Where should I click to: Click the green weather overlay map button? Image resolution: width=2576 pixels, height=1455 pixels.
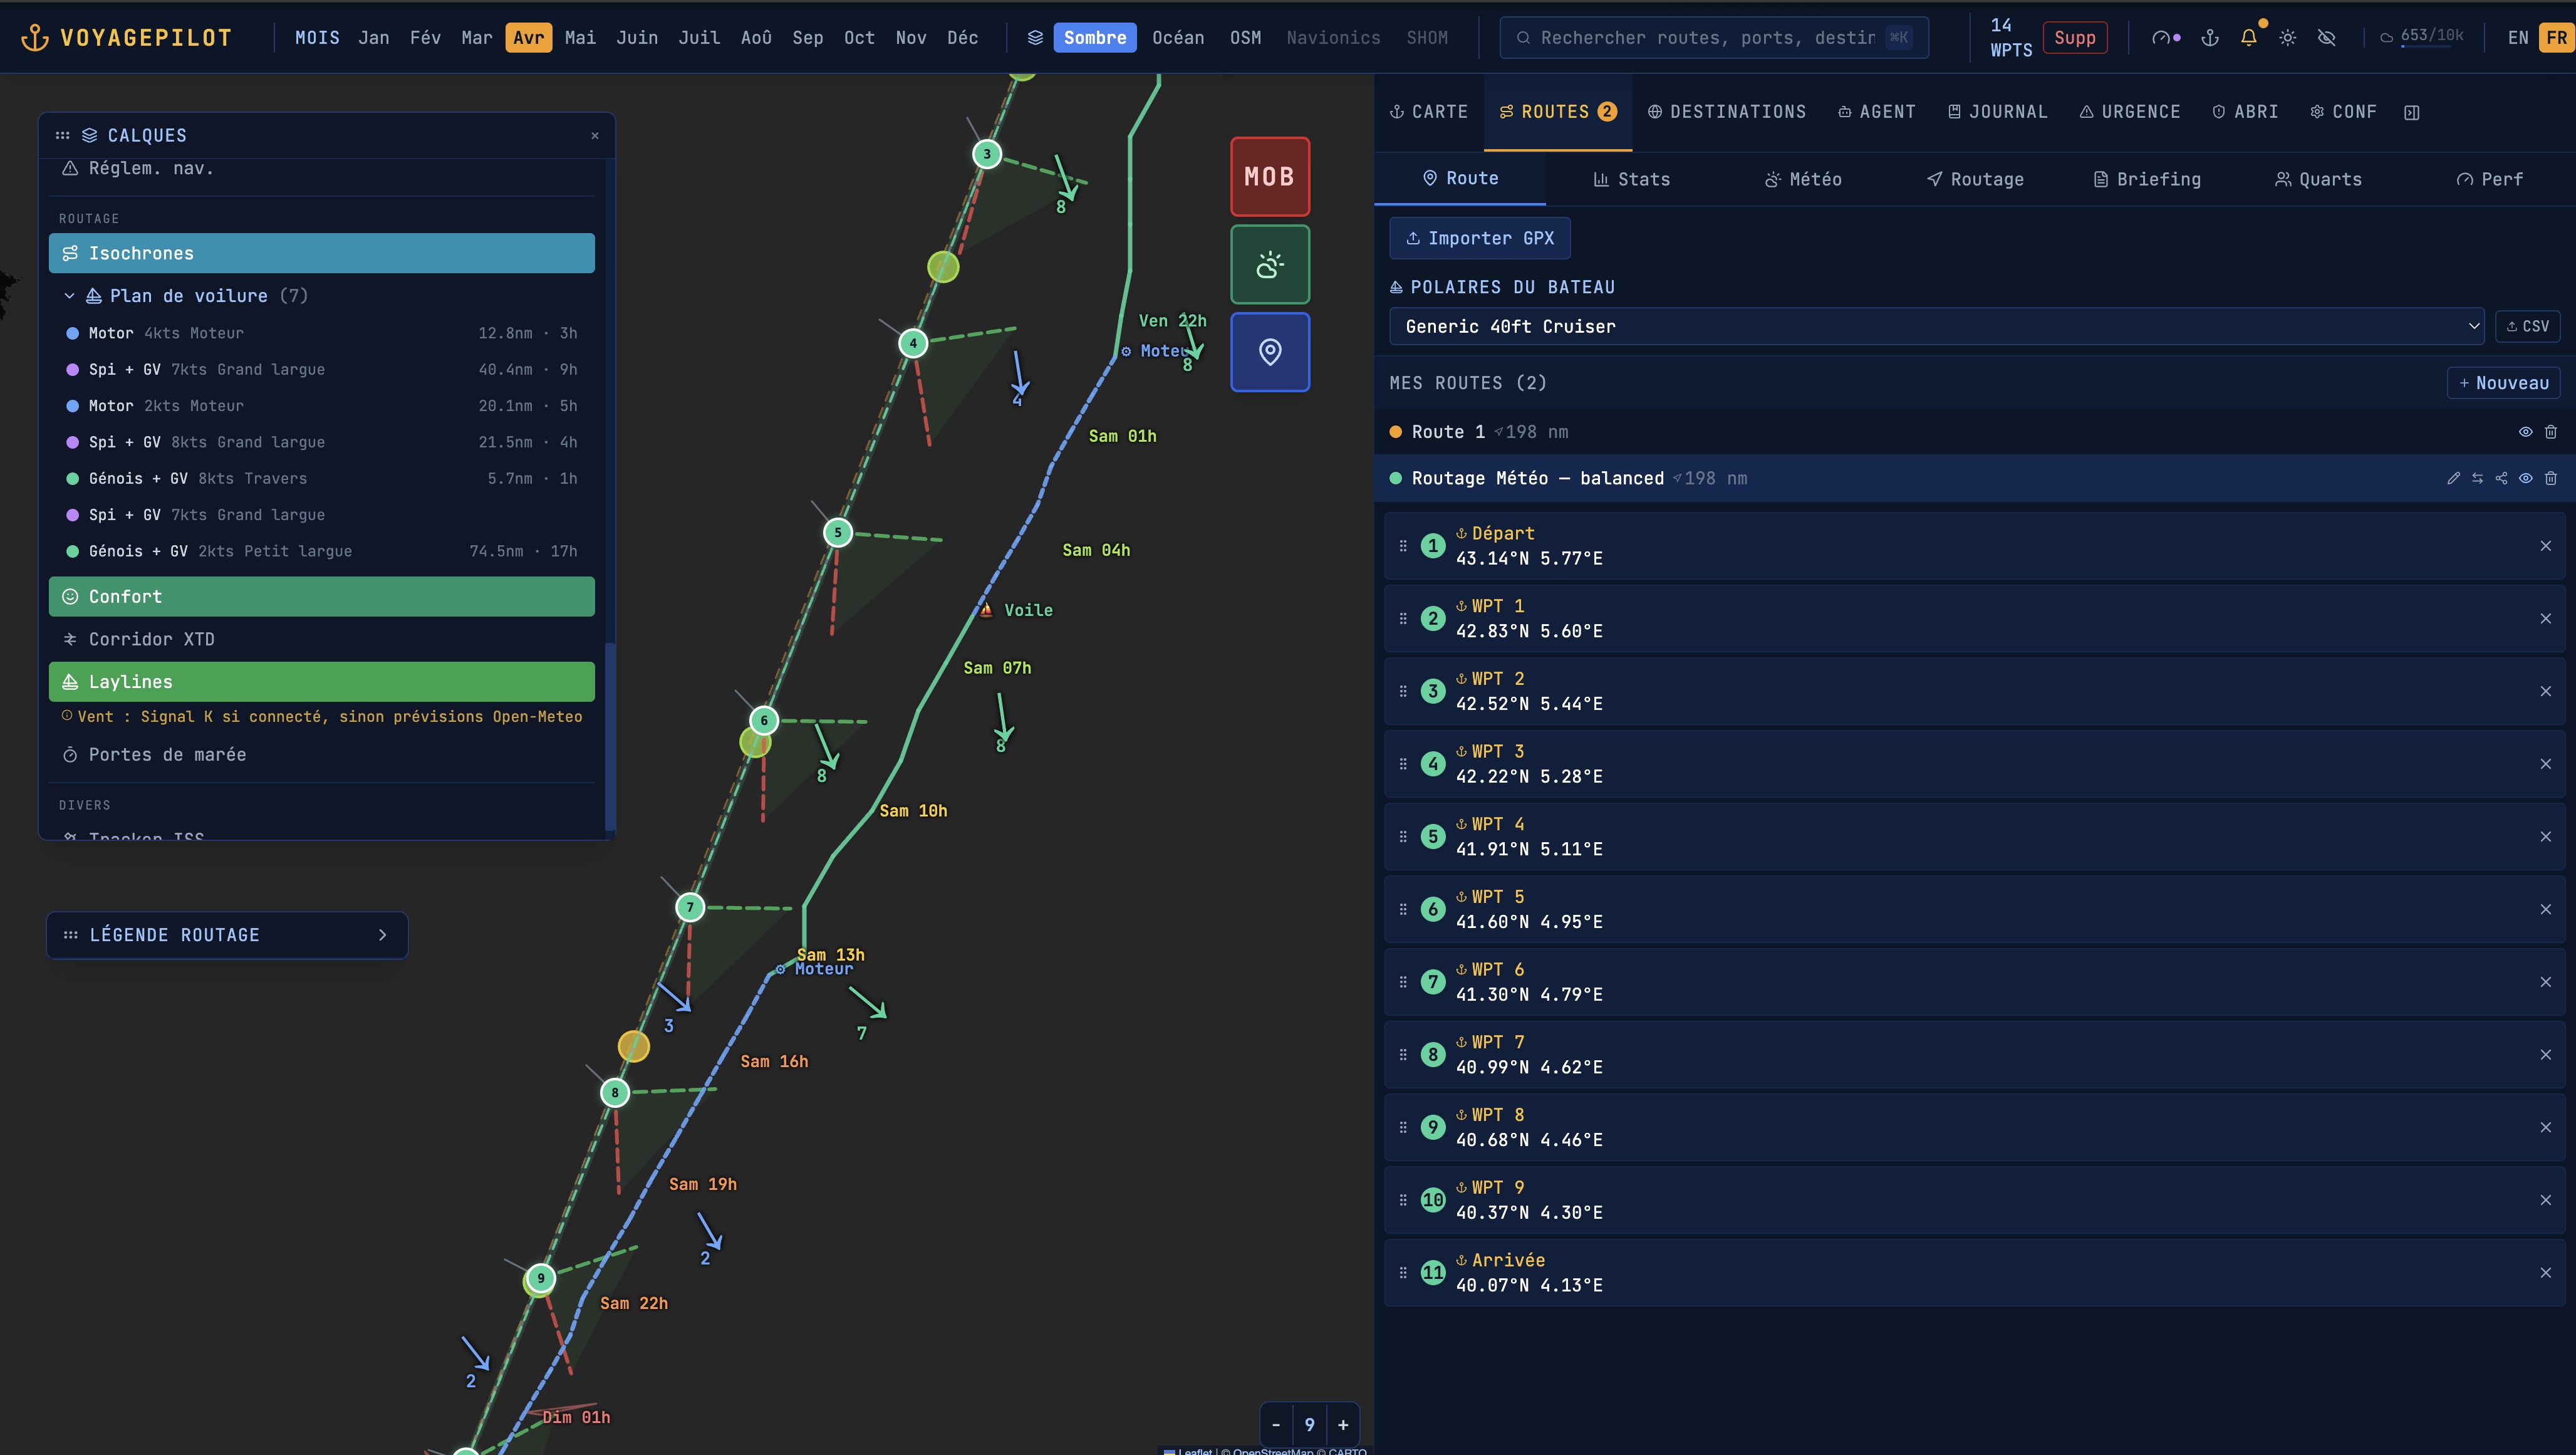coord(1269,265)
